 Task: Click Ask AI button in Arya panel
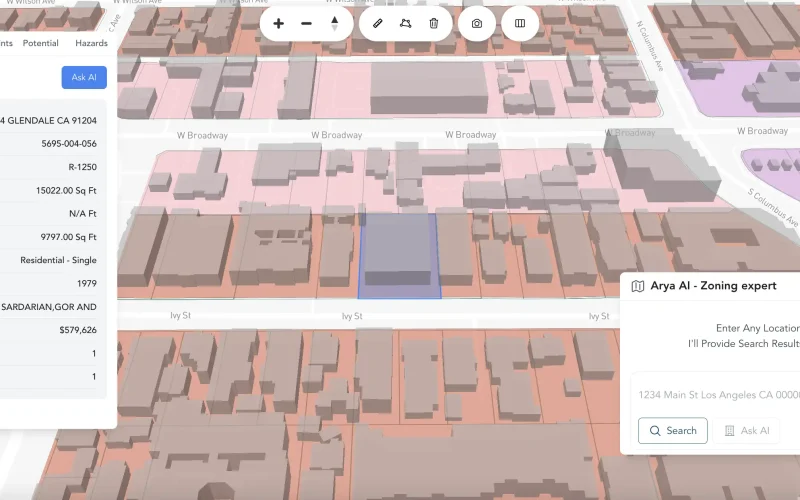point(747,431)
